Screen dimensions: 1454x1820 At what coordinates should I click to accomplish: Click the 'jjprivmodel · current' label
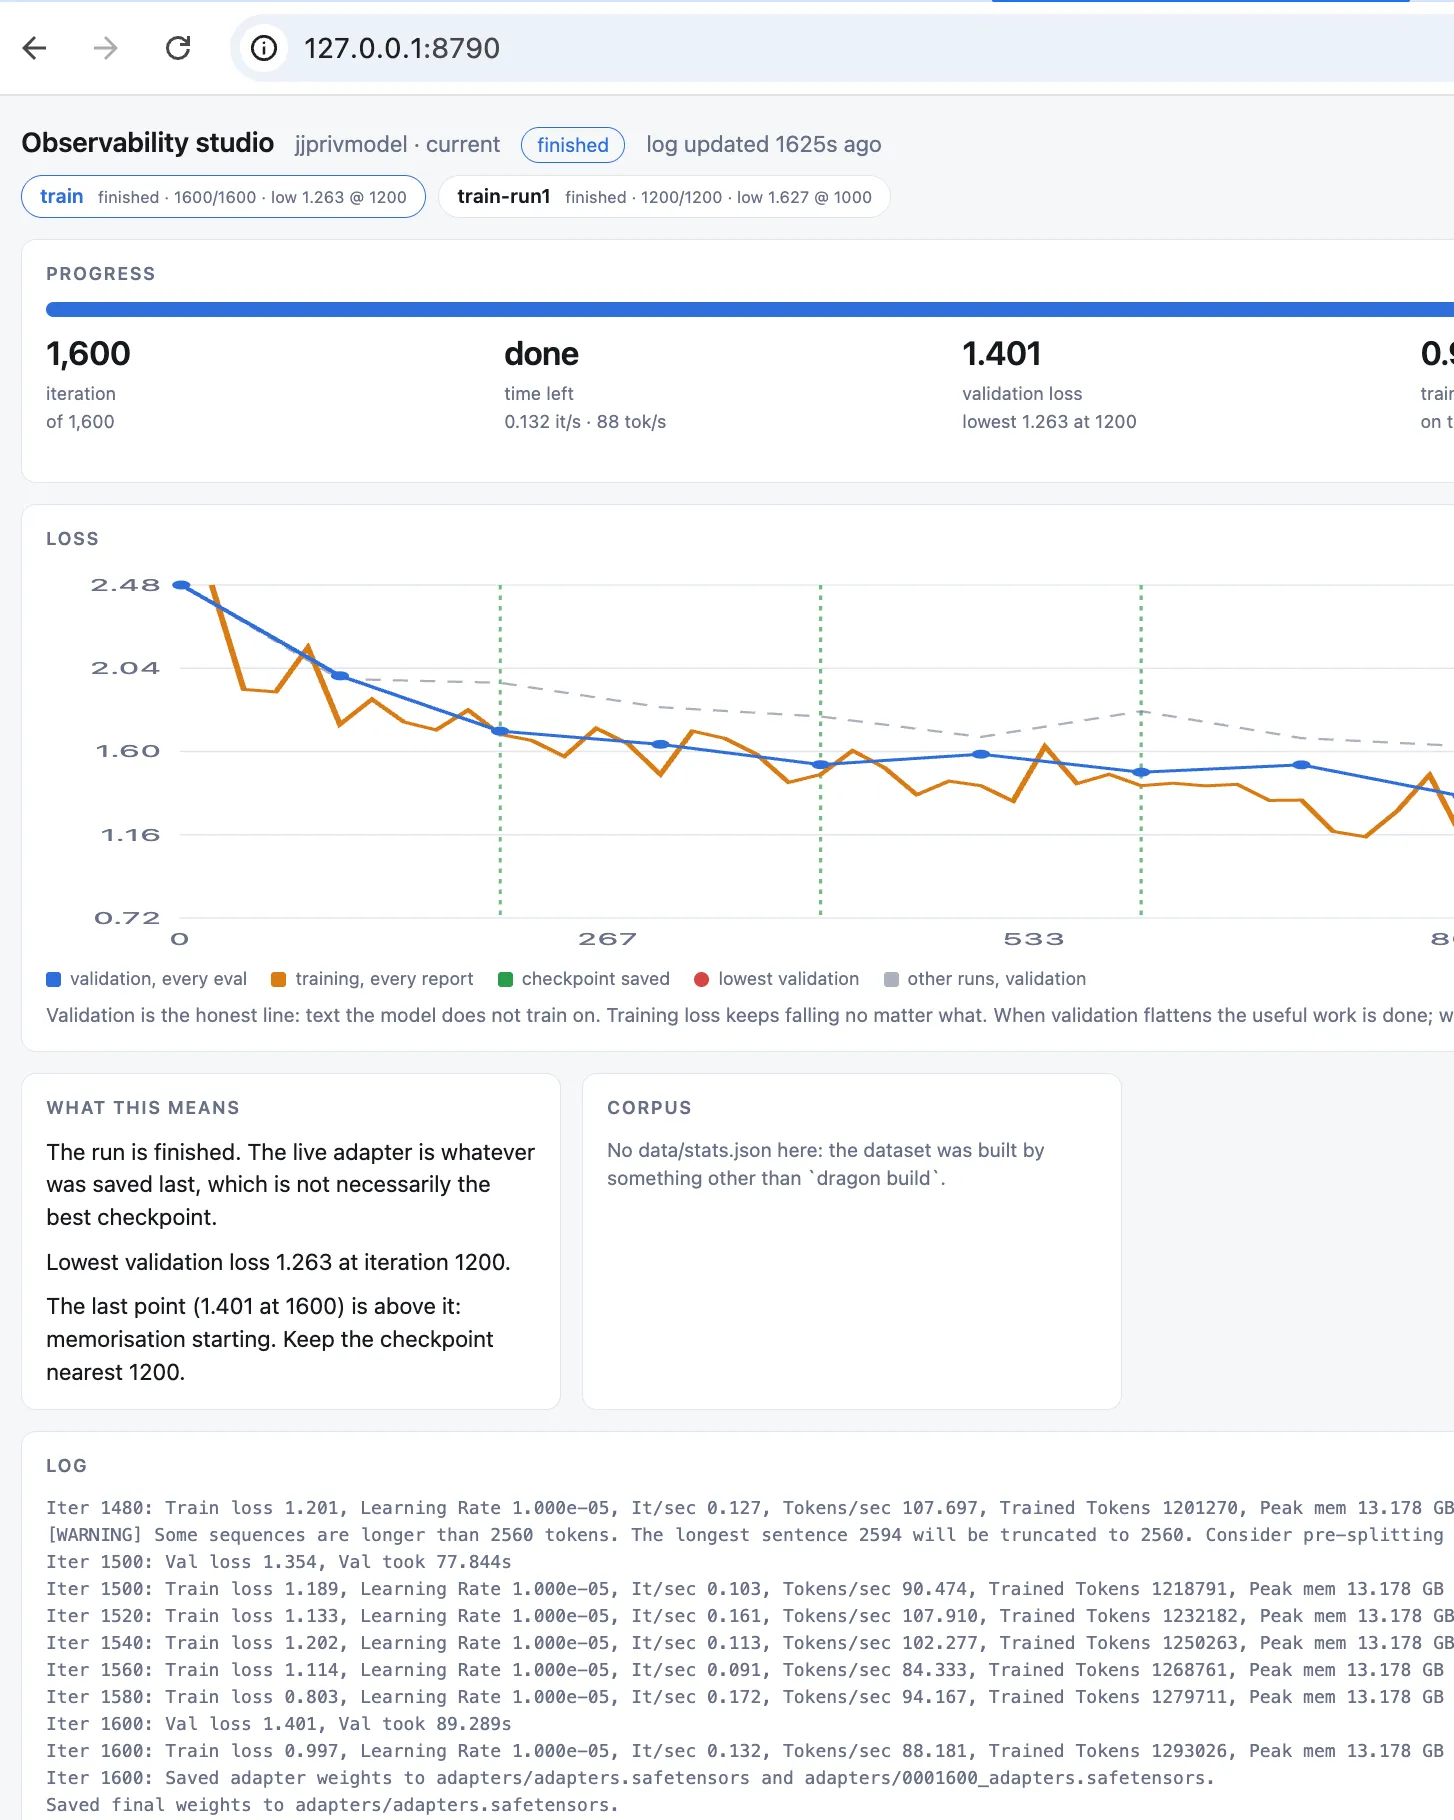(x=397, y=144)
